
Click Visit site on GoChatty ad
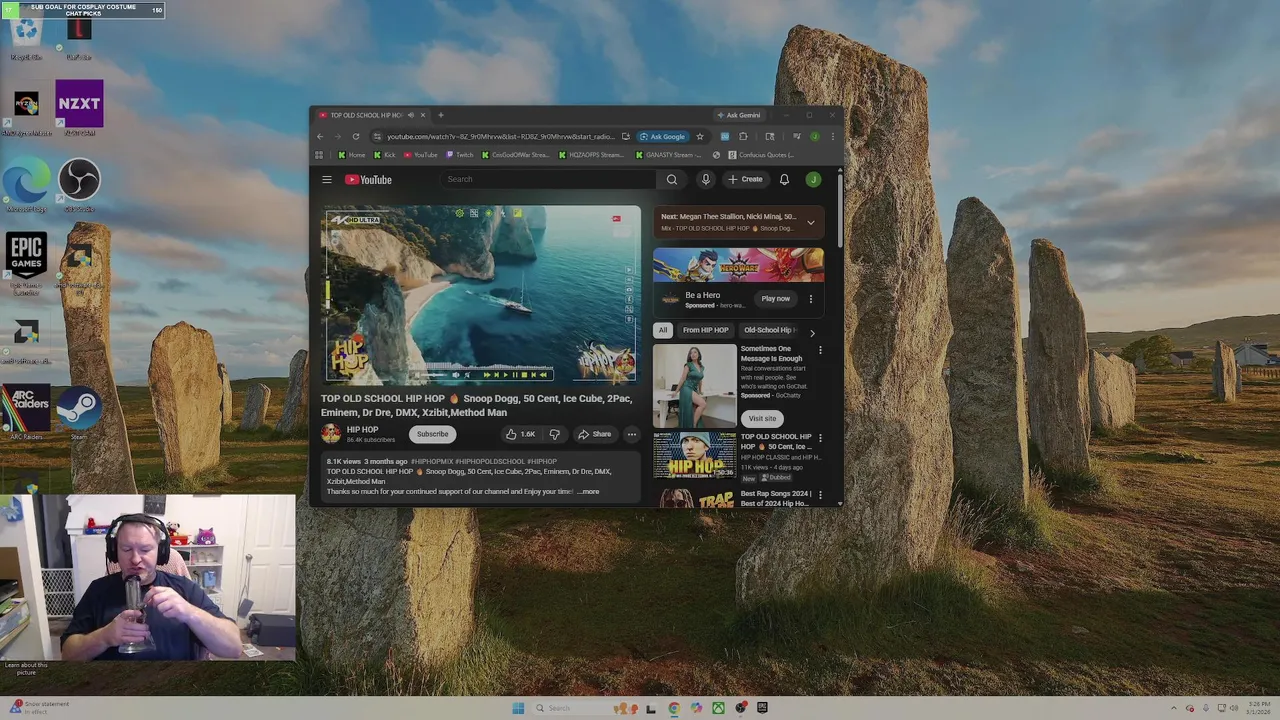762,418
